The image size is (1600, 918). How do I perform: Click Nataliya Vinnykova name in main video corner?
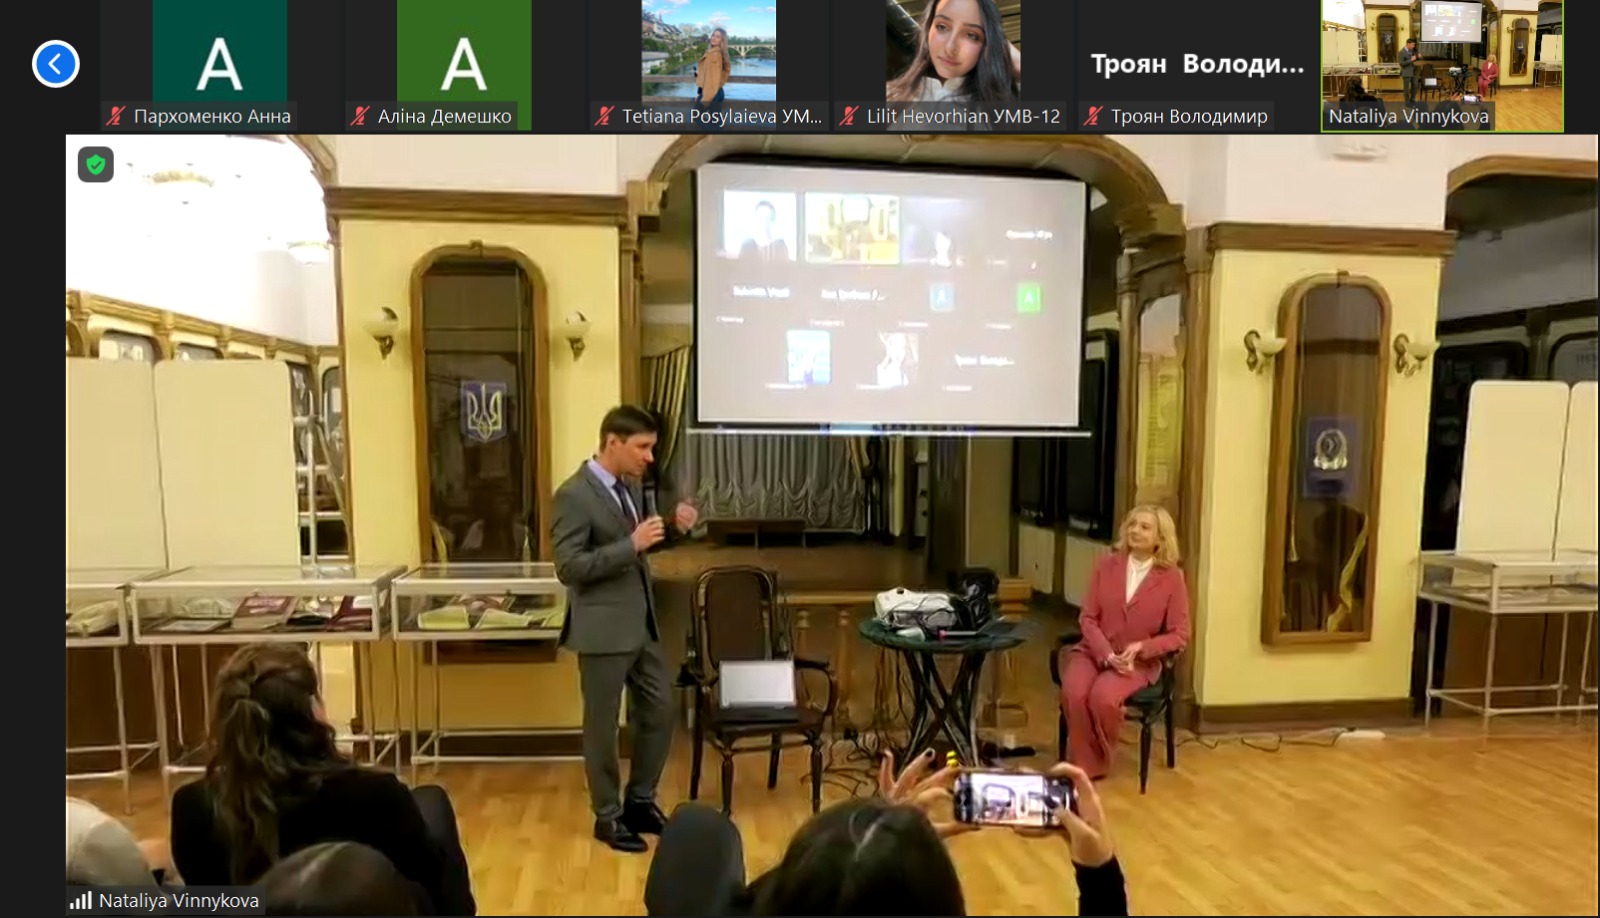pos(178,900)
